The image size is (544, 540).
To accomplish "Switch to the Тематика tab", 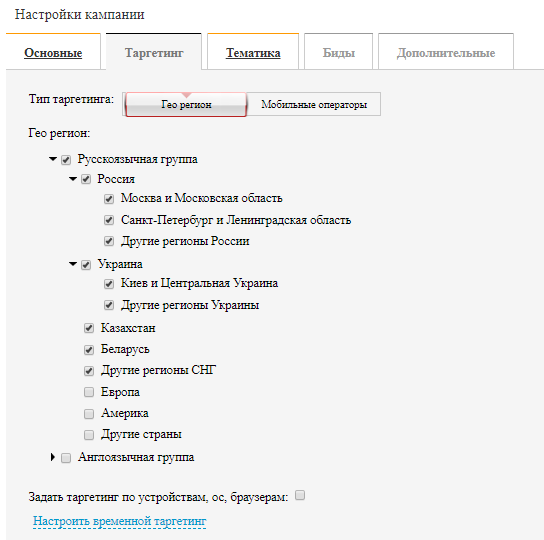I will (253, 53).
